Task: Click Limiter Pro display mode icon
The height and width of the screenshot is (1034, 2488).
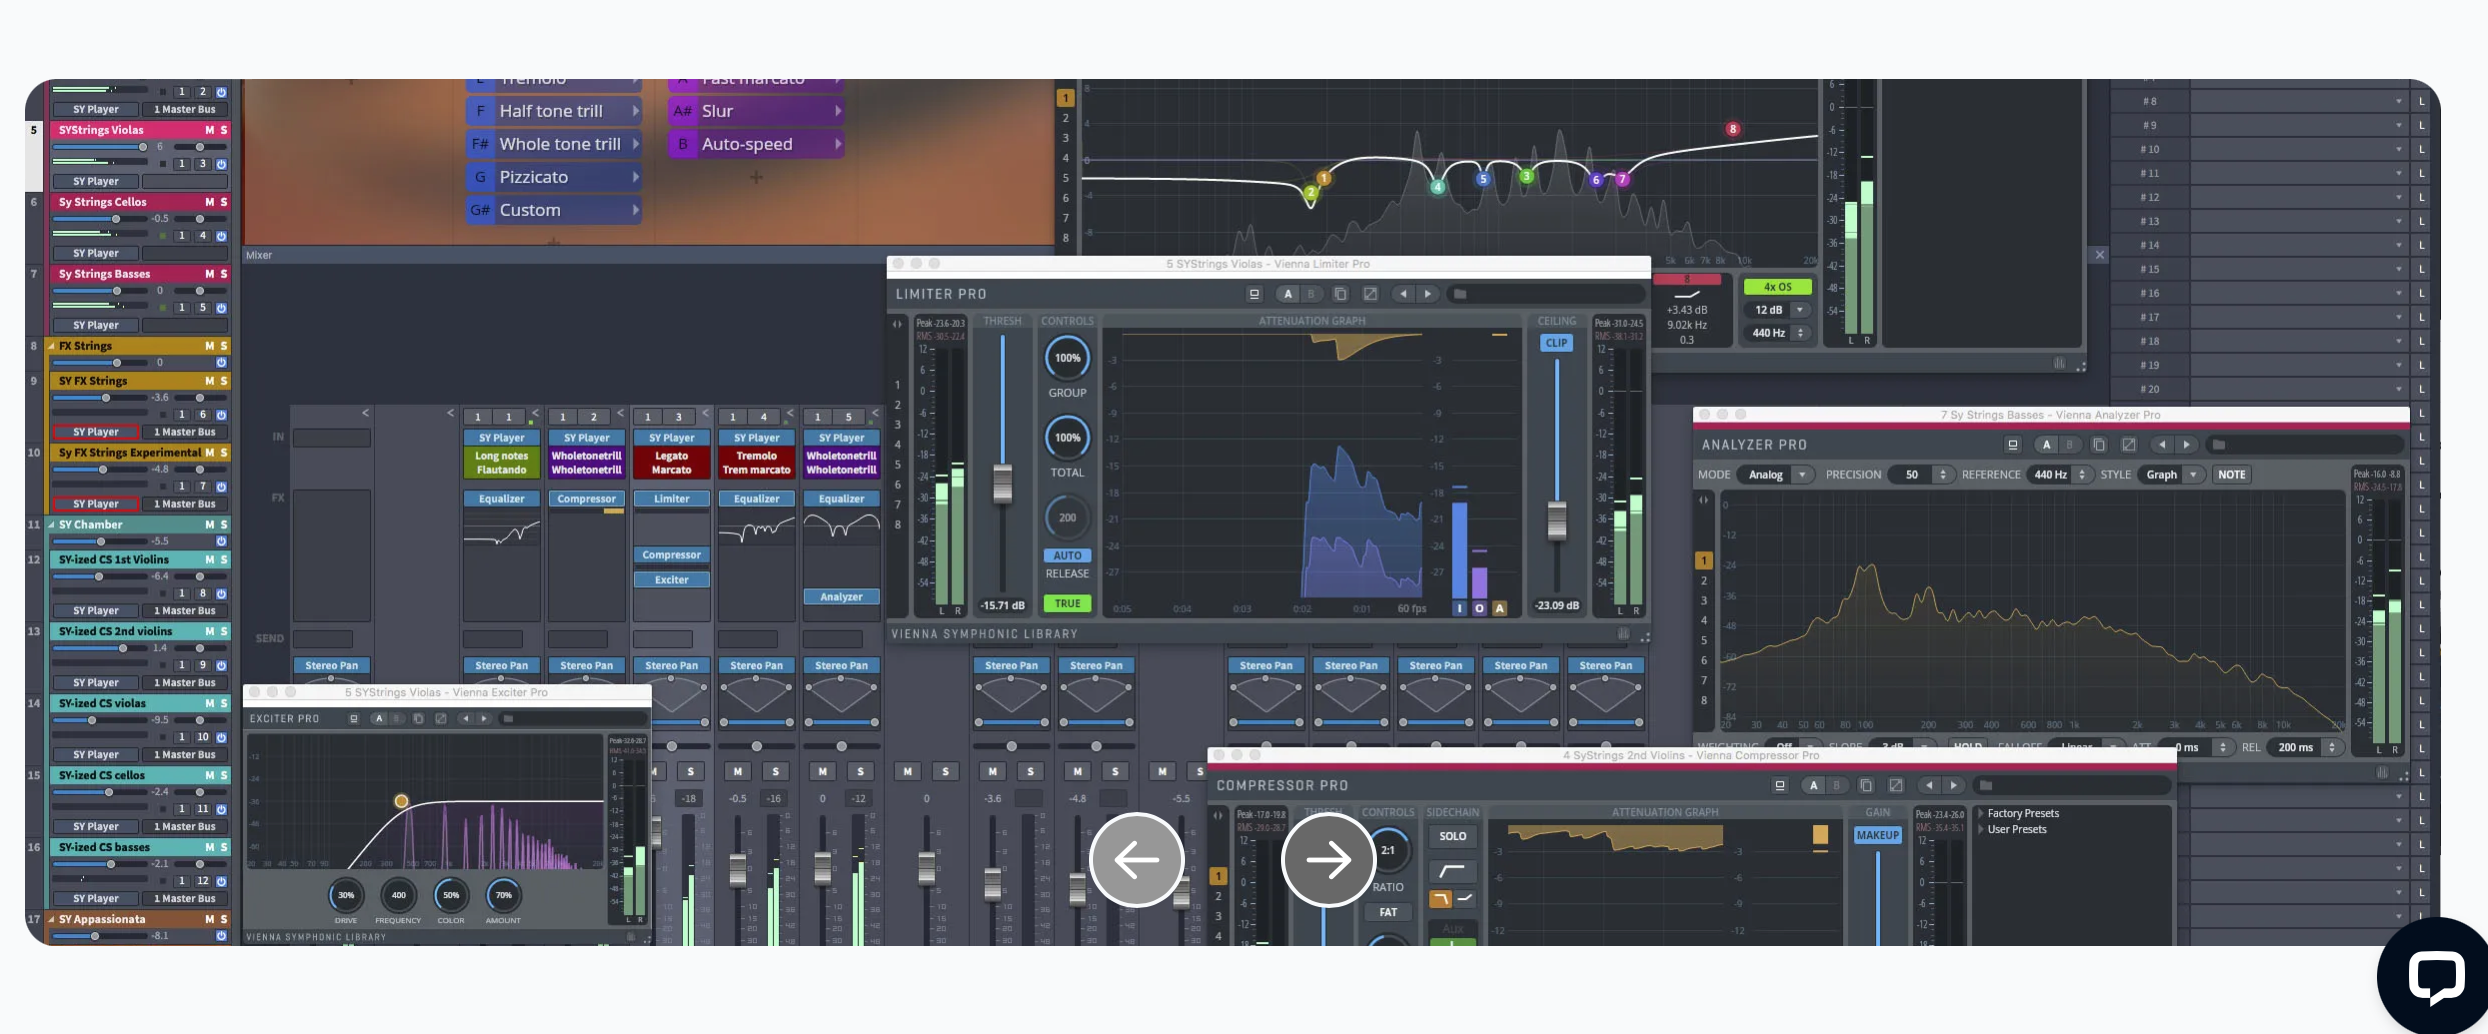Action: pyautogui.click(x=1254, y=294)
